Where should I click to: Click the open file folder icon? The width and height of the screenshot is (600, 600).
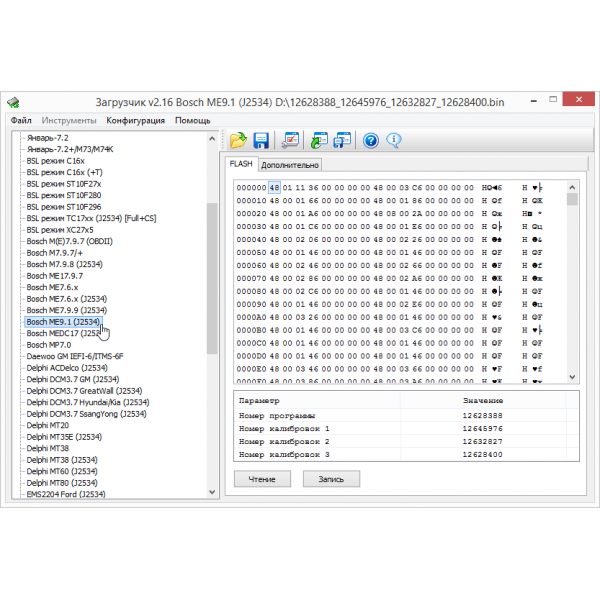click(x=238, y=141)
